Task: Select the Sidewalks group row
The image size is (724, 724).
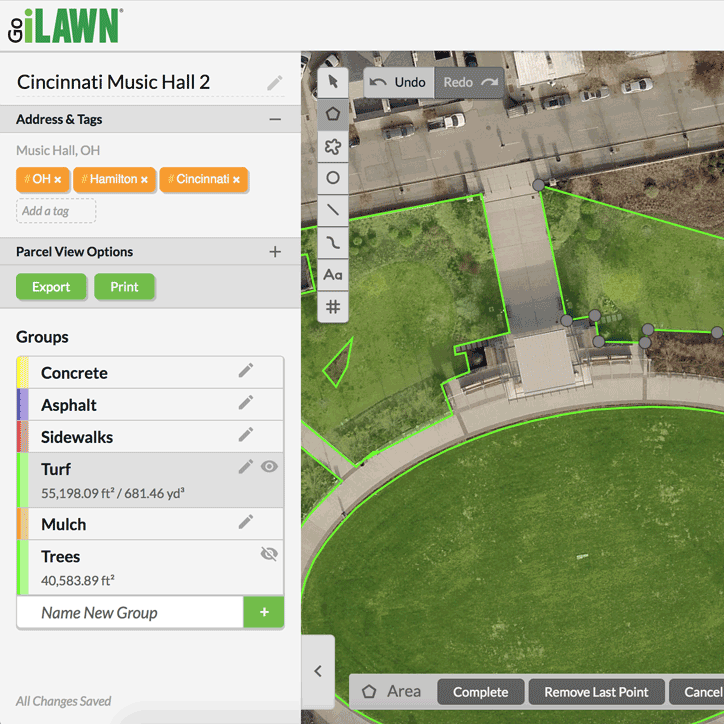Action: 150,437
